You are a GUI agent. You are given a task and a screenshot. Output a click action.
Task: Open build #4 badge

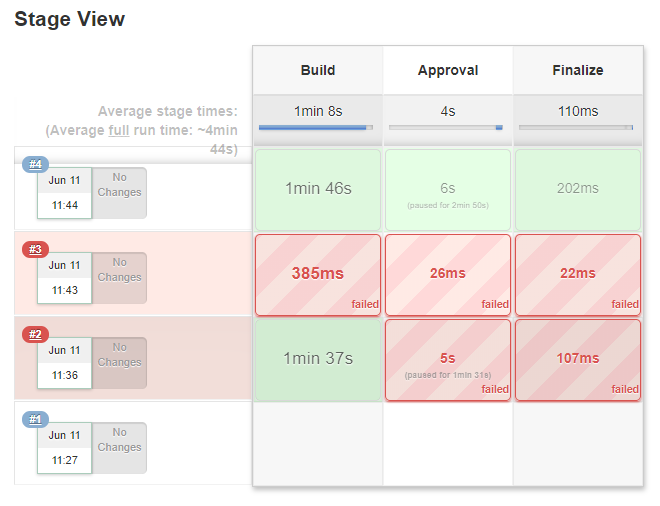point(35,164)
